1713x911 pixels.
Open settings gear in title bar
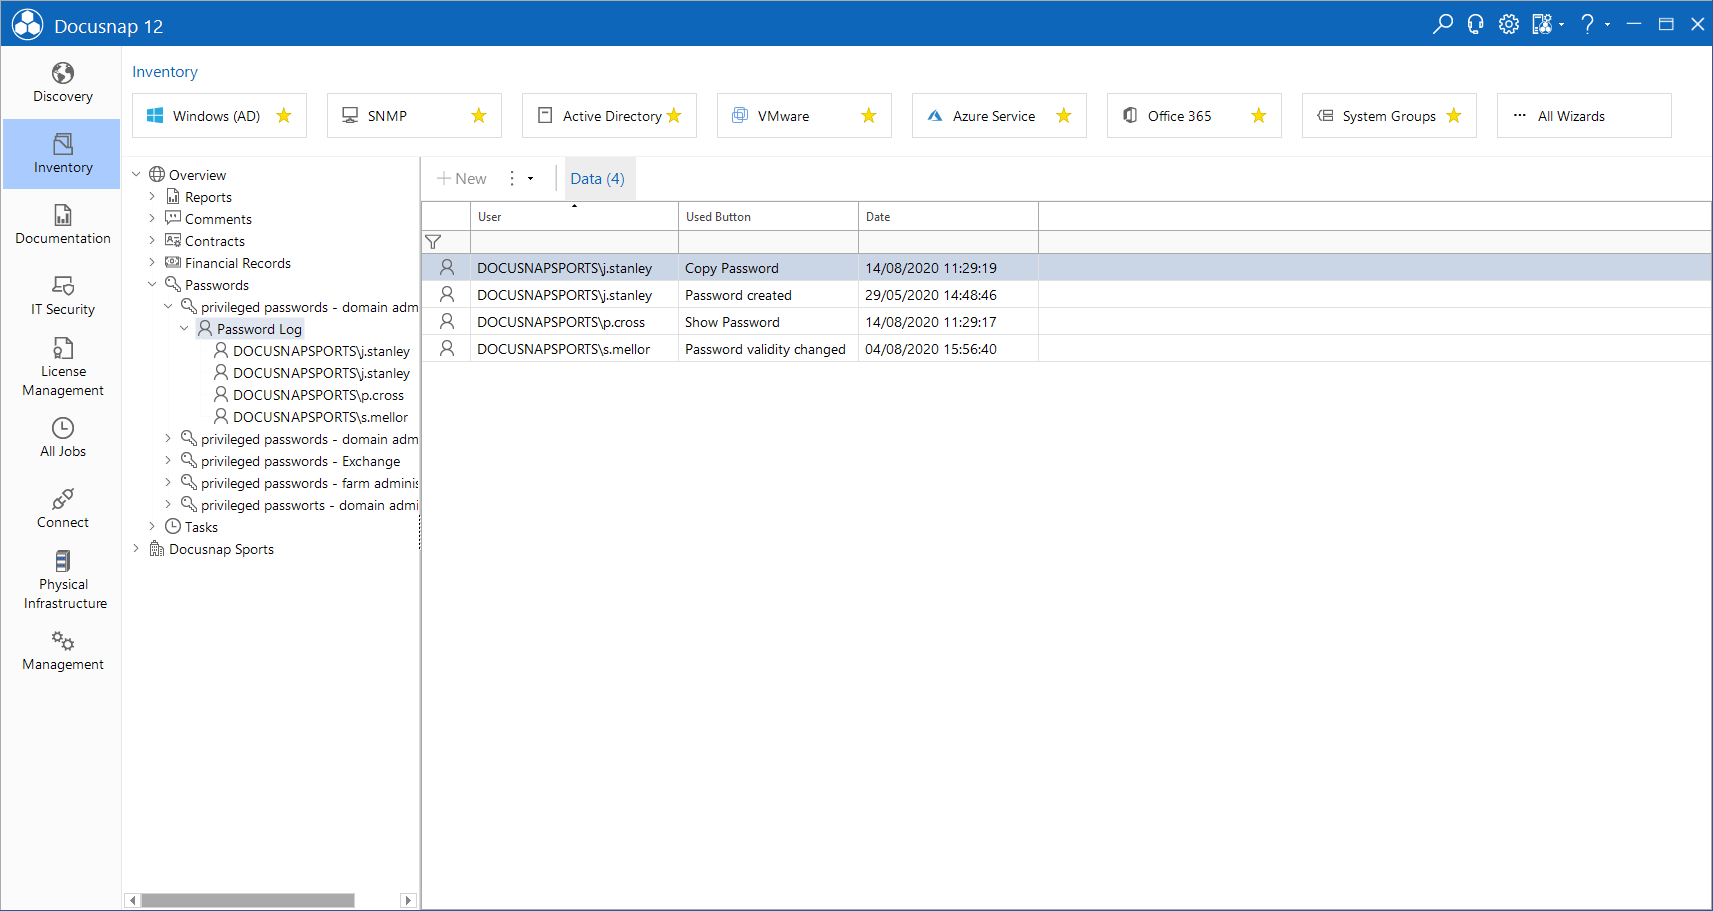click(1508, 24)
